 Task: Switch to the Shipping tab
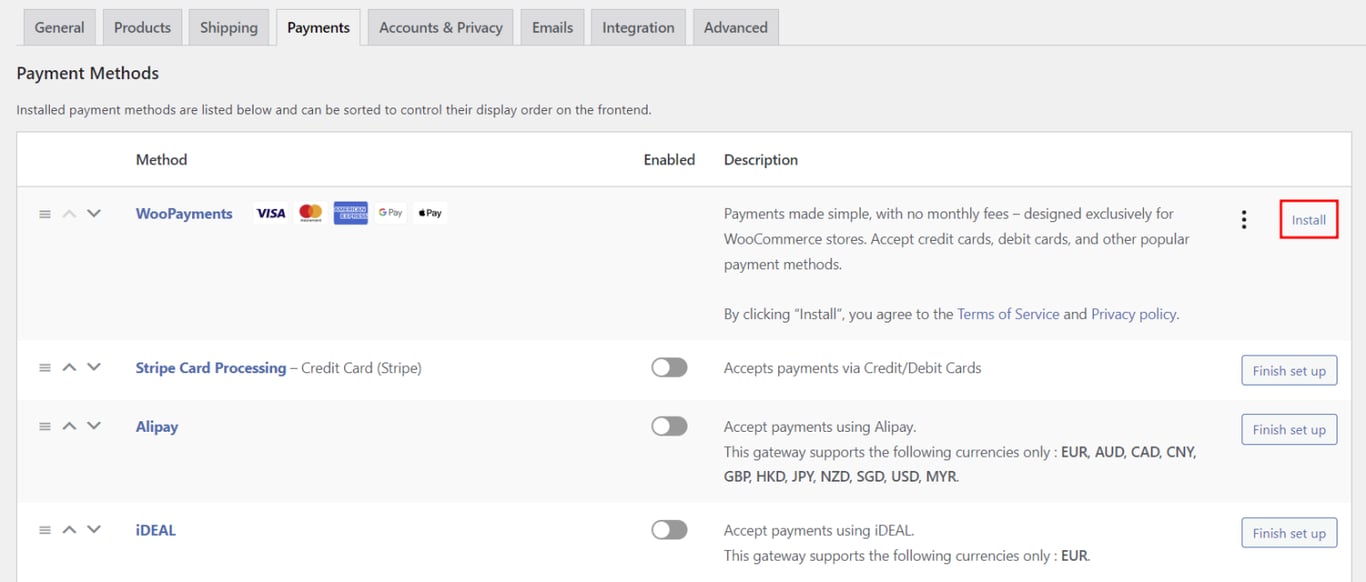tap(228, 27)
